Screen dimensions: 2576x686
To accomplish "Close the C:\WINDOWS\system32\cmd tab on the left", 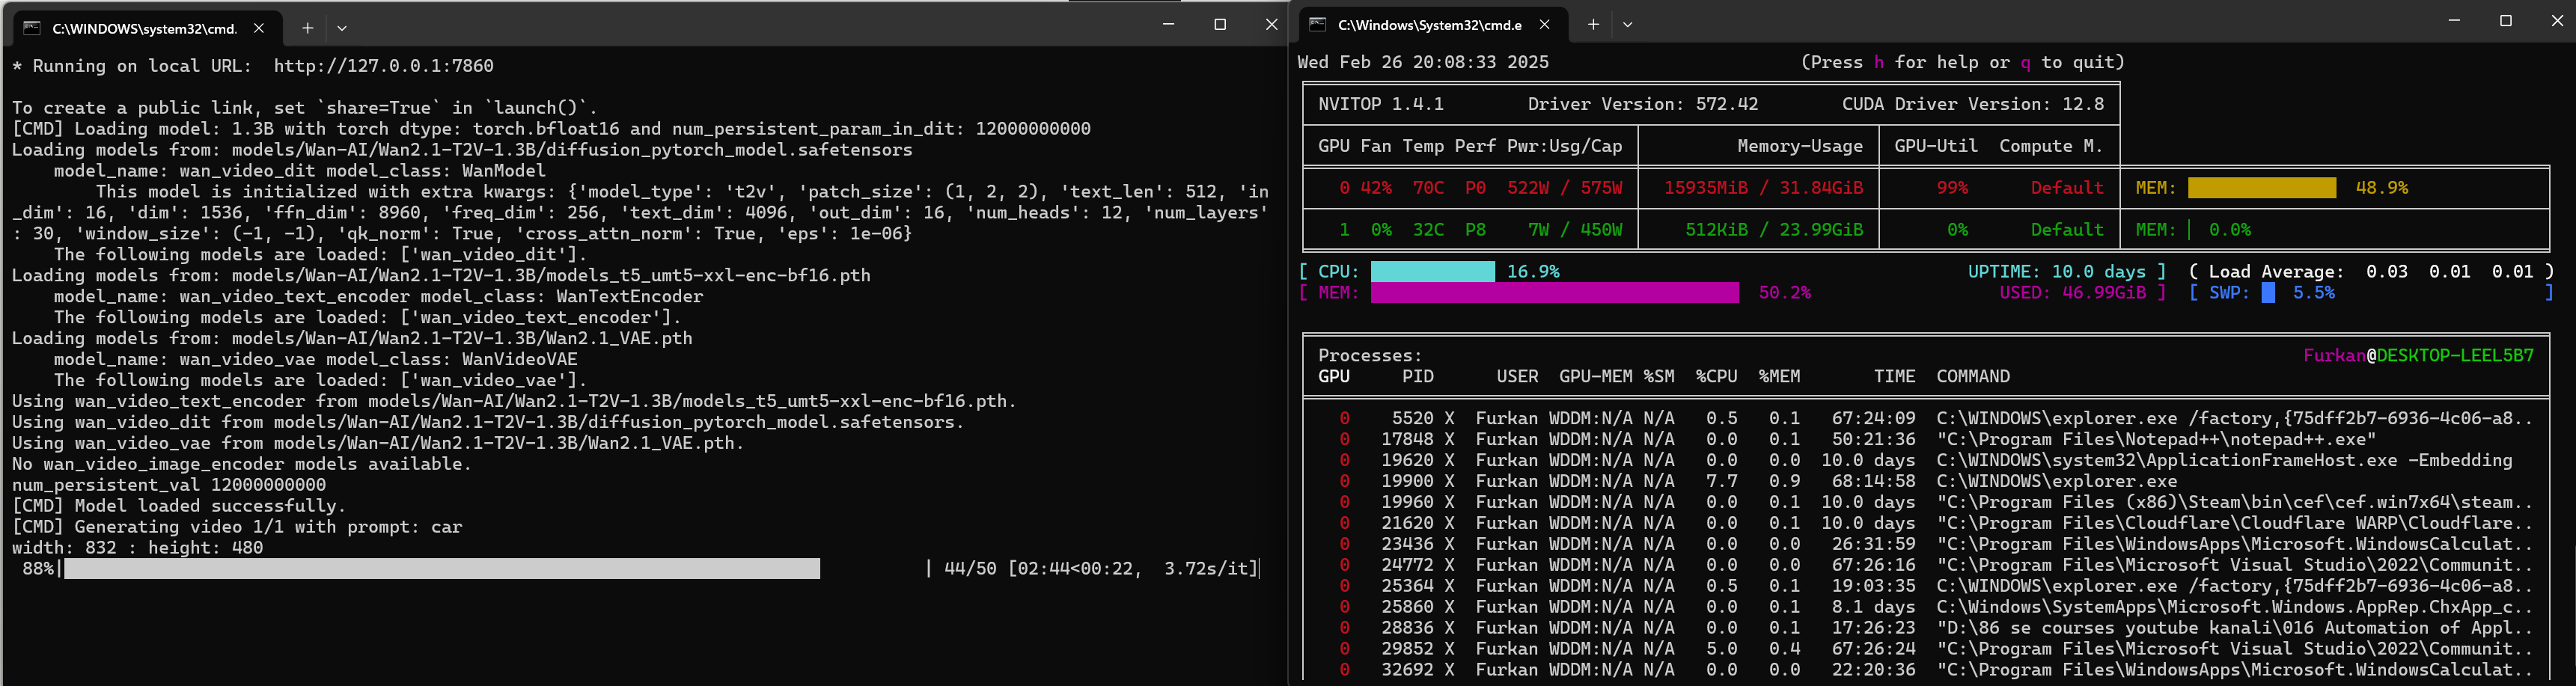I will (259, 28).
